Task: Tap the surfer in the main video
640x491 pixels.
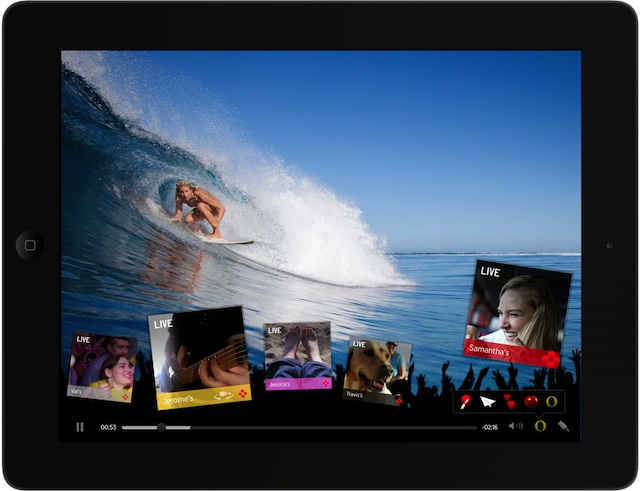Action: click(x=201, y=208)
